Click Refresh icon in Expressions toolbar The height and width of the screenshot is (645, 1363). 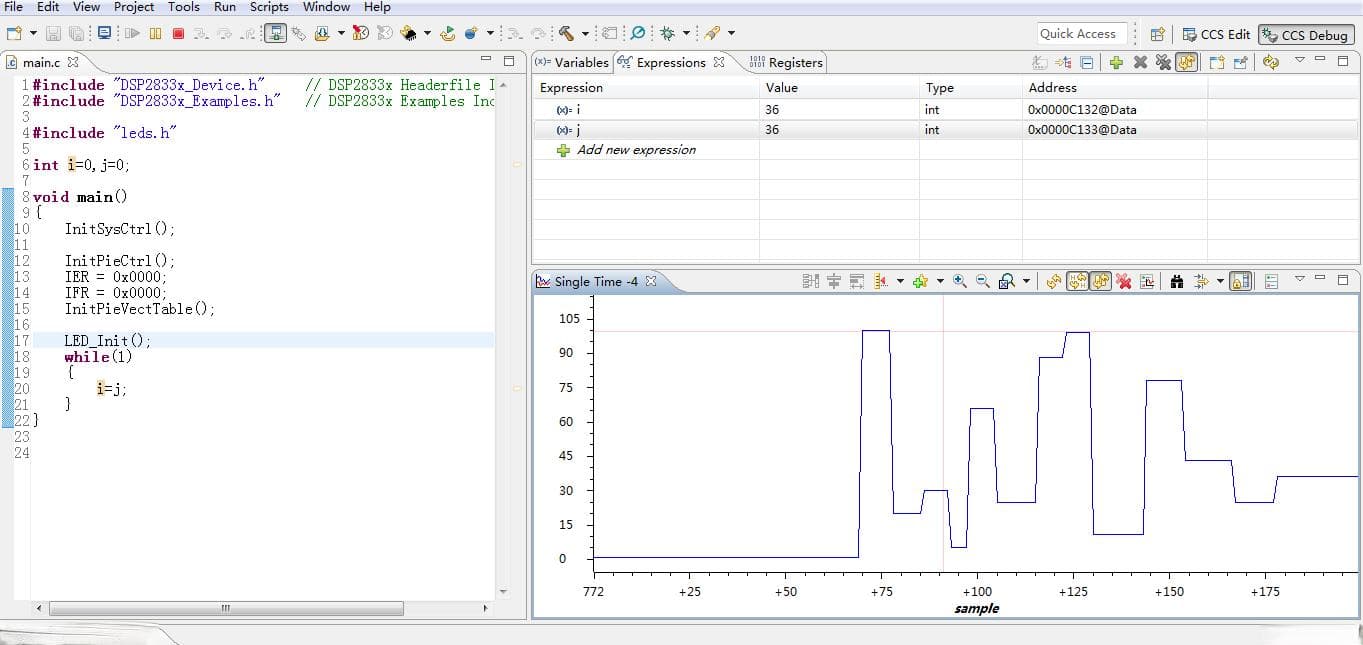[x=1271, y=62]
